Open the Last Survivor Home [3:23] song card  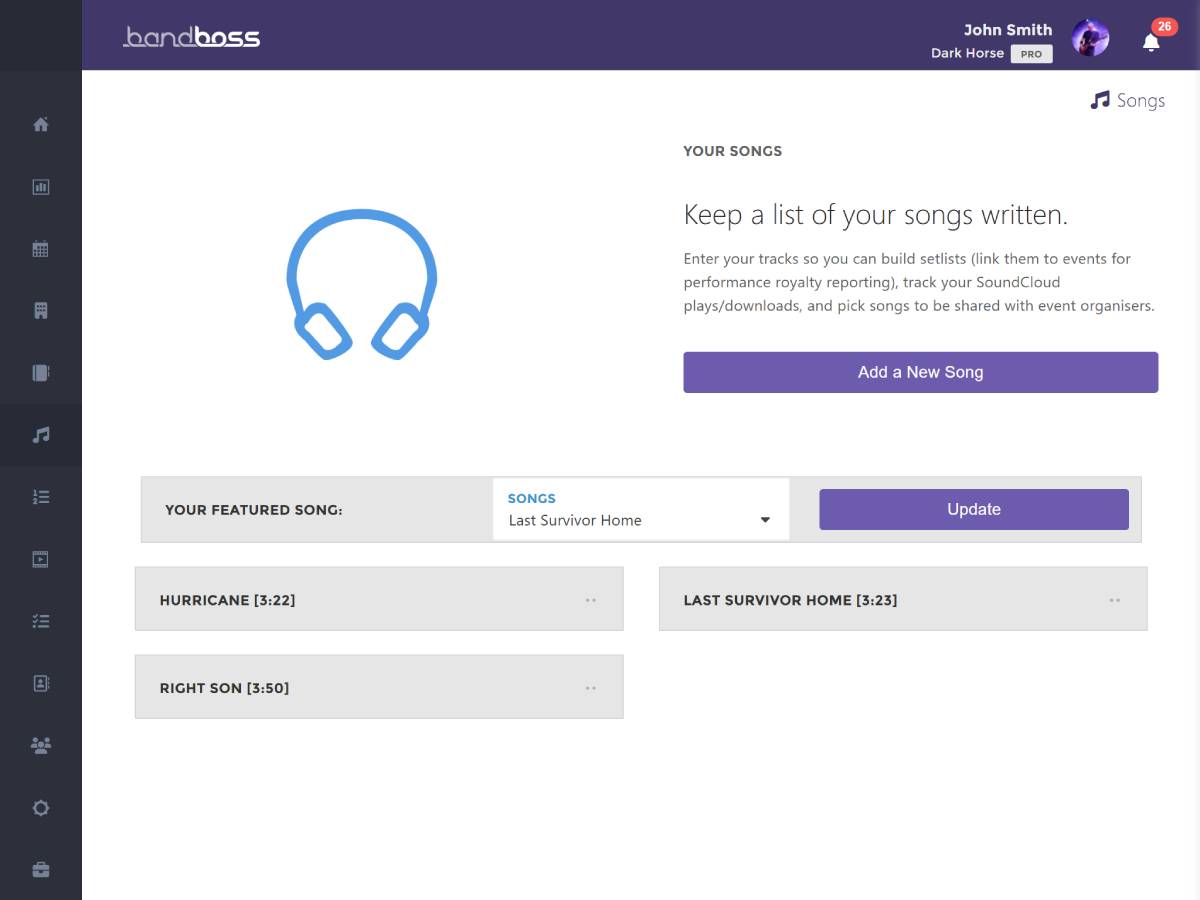(903, 599)
